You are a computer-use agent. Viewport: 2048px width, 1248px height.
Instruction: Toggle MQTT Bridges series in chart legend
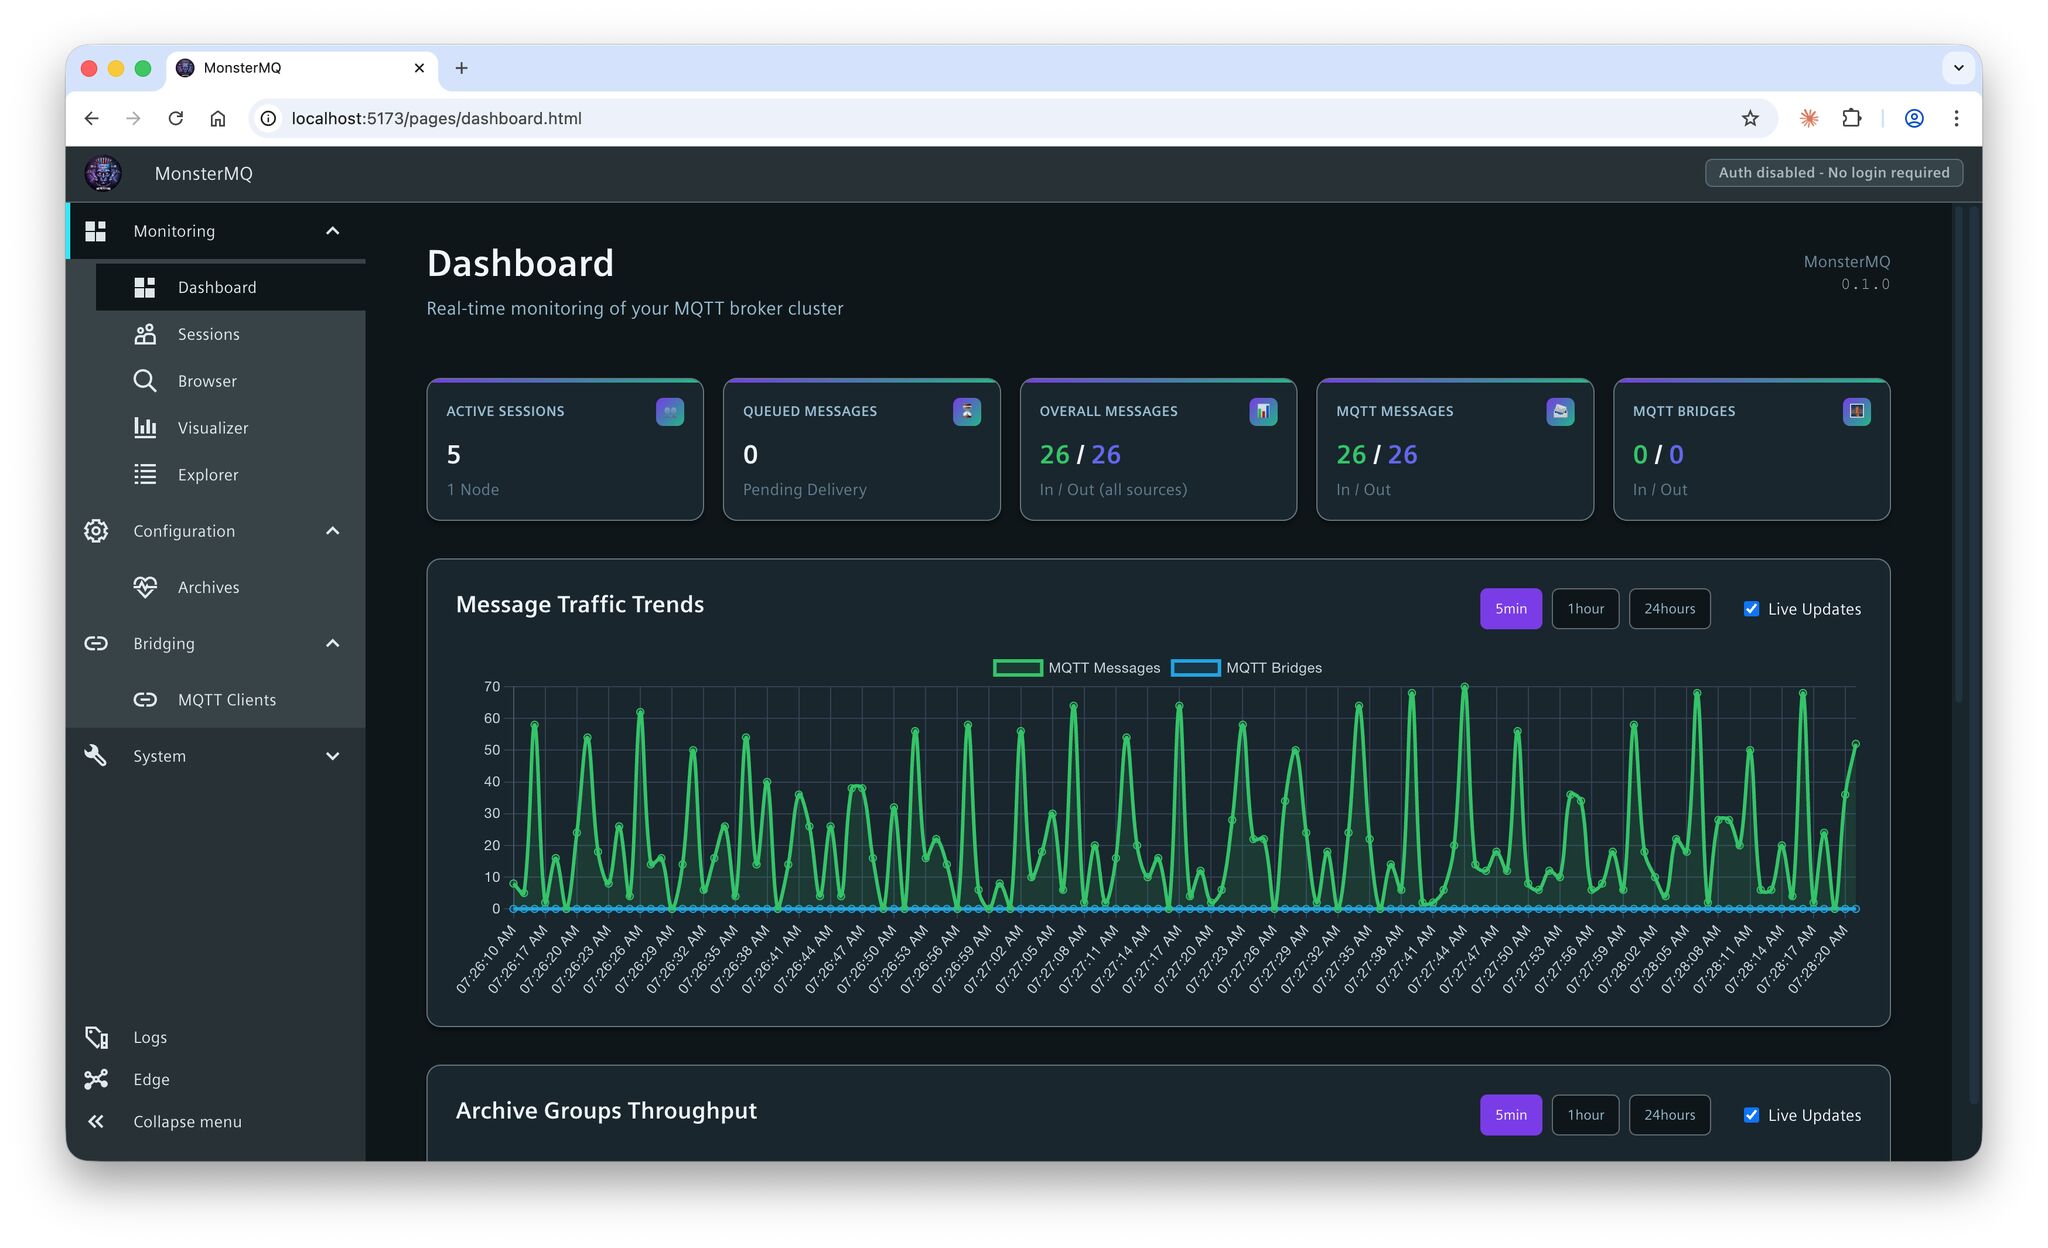pos(1247,668)
